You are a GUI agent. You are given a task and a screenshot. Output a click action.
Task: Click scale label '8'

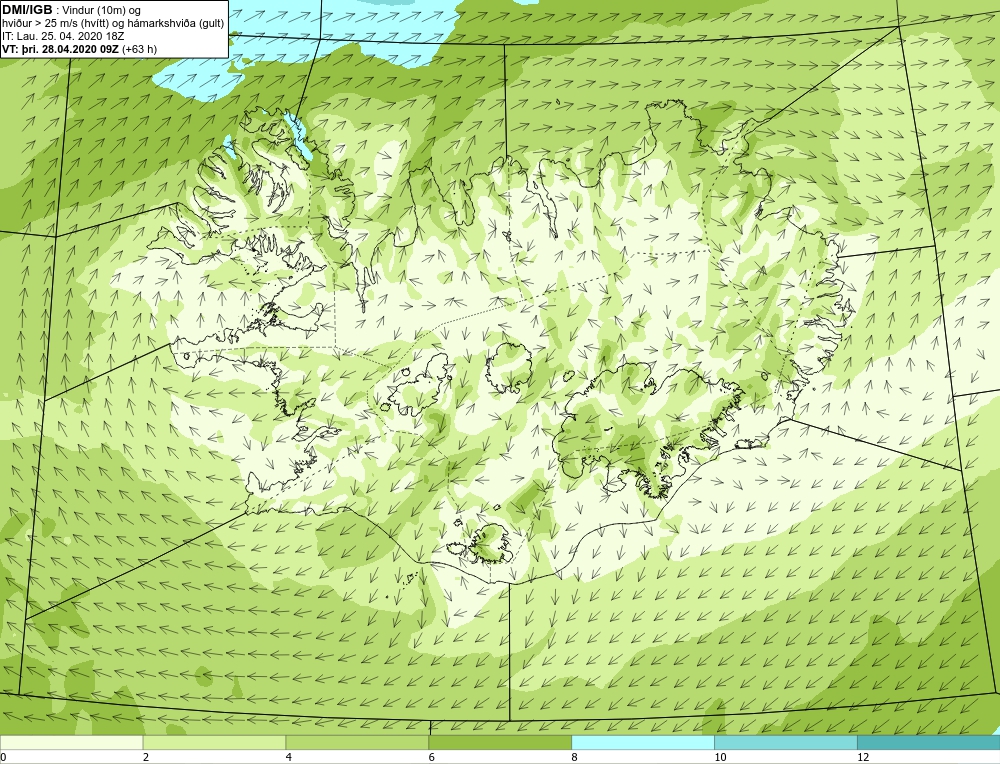[x=575, y=757]
